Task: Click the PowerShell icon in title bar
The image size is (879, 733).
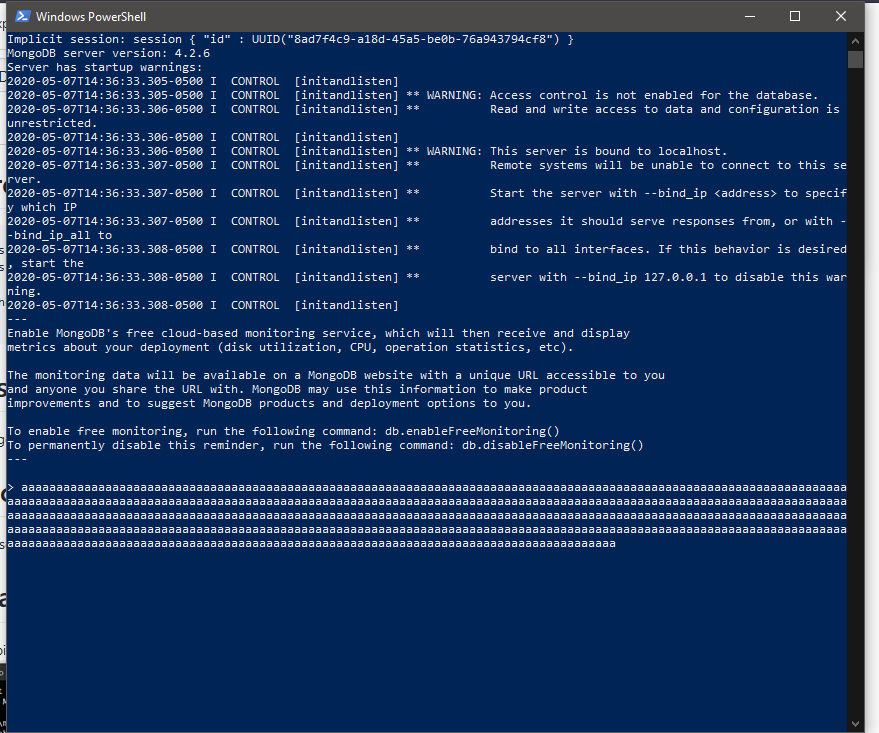Action: (22, 16)
